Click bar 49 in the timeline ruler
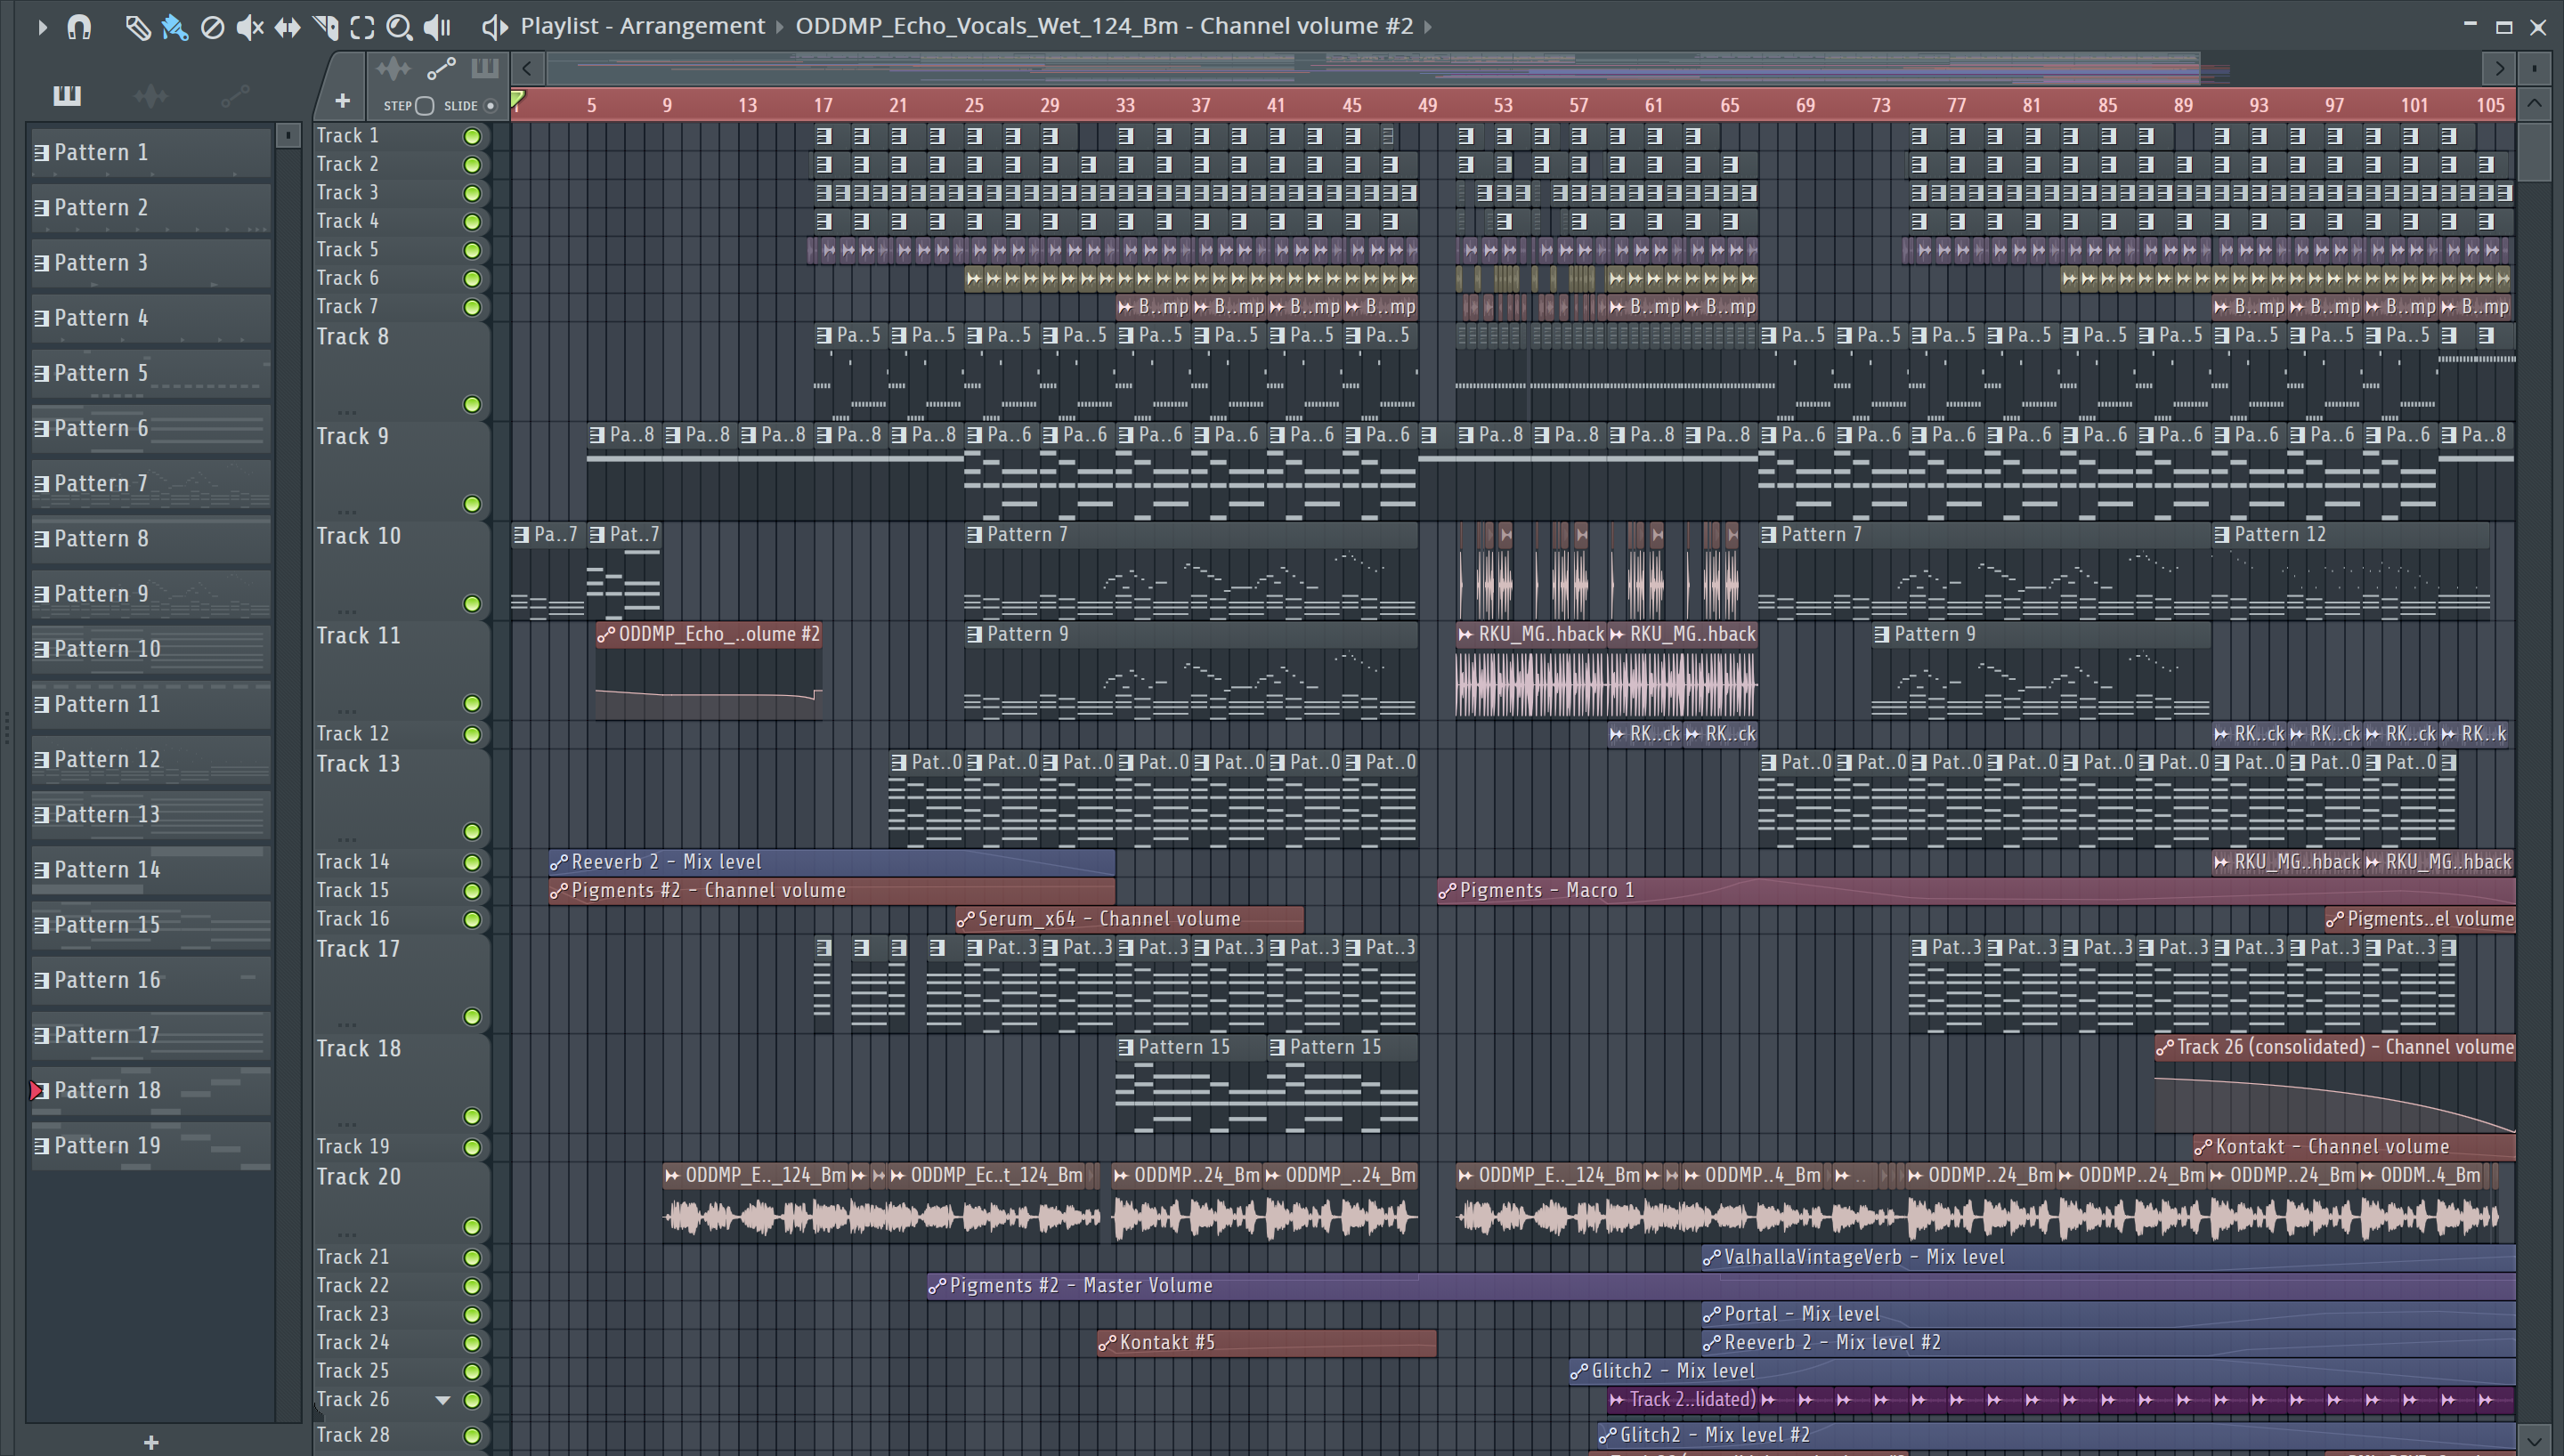This screenshot has height=1456, width=2564. 1427,105
